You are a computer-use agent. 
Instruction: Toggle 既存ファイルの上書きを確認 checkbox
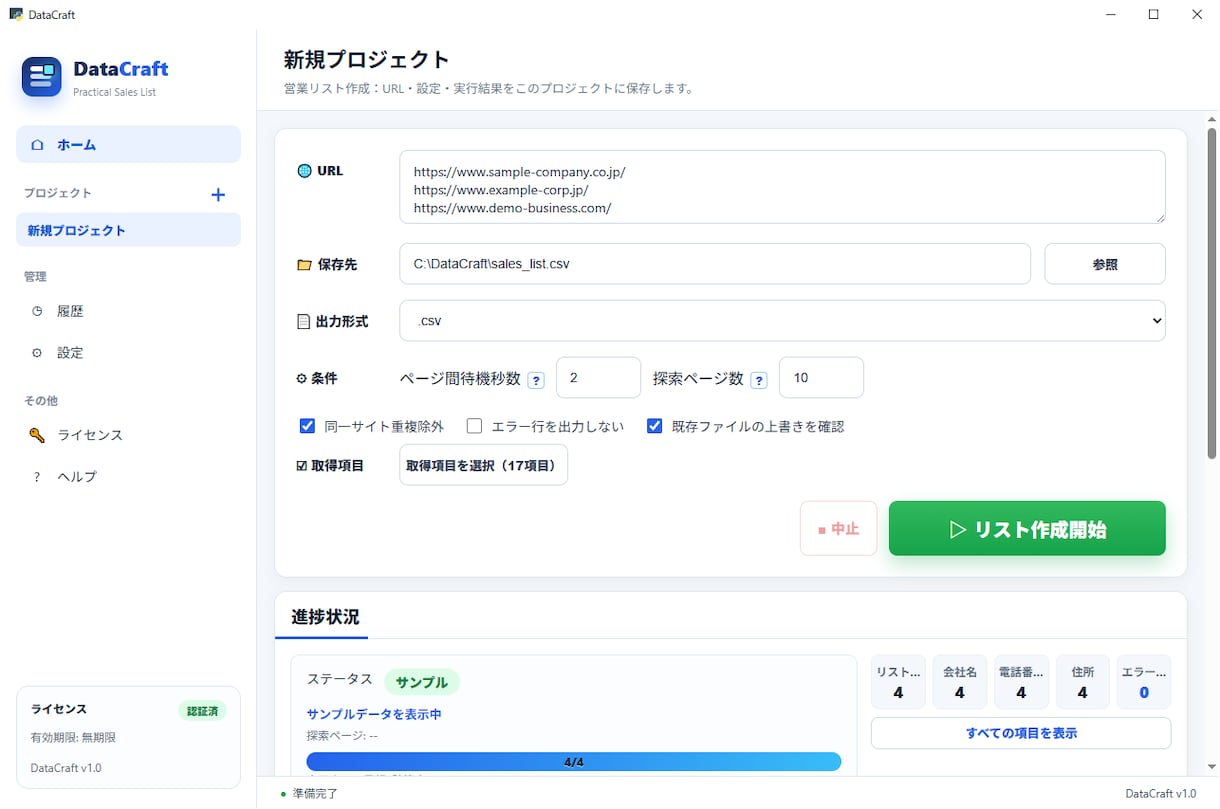click(655, 426)
